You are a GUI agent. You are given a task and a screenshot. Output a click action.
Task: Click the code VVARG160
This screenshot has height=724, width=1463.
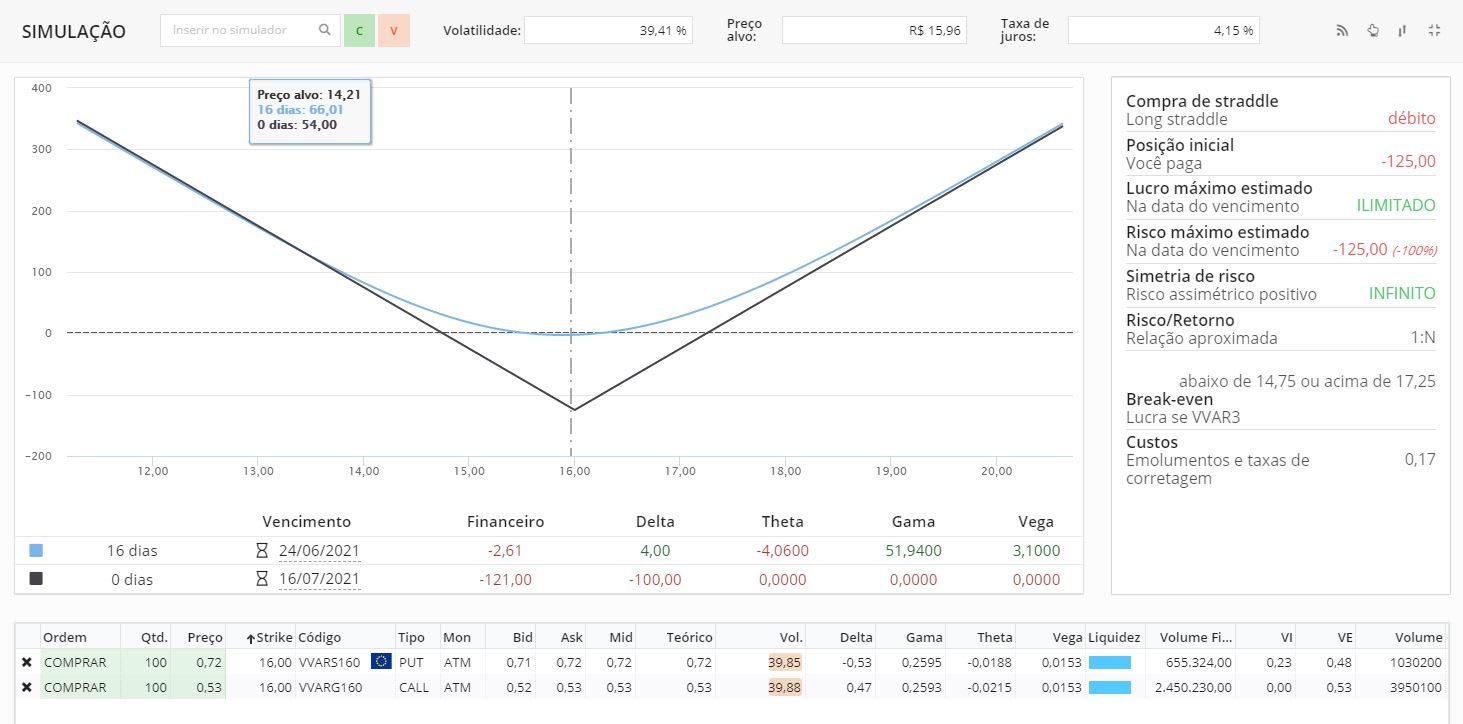click(329, 687)
